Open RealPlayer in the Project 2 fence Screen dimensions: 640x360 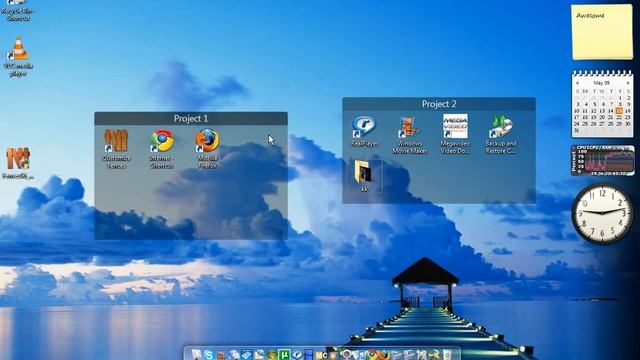pyautogui.click(x=364, y=131)
